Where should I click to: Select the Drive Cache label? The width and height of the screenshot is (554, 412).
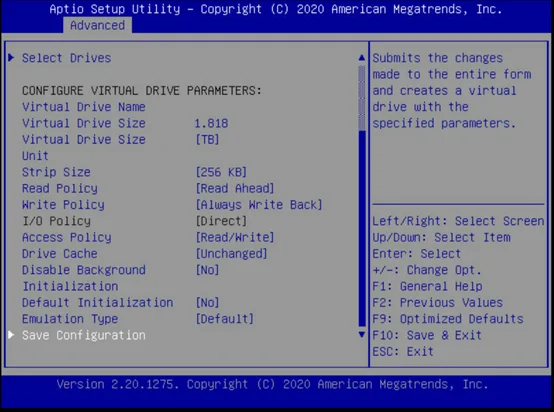pos(60,254)
